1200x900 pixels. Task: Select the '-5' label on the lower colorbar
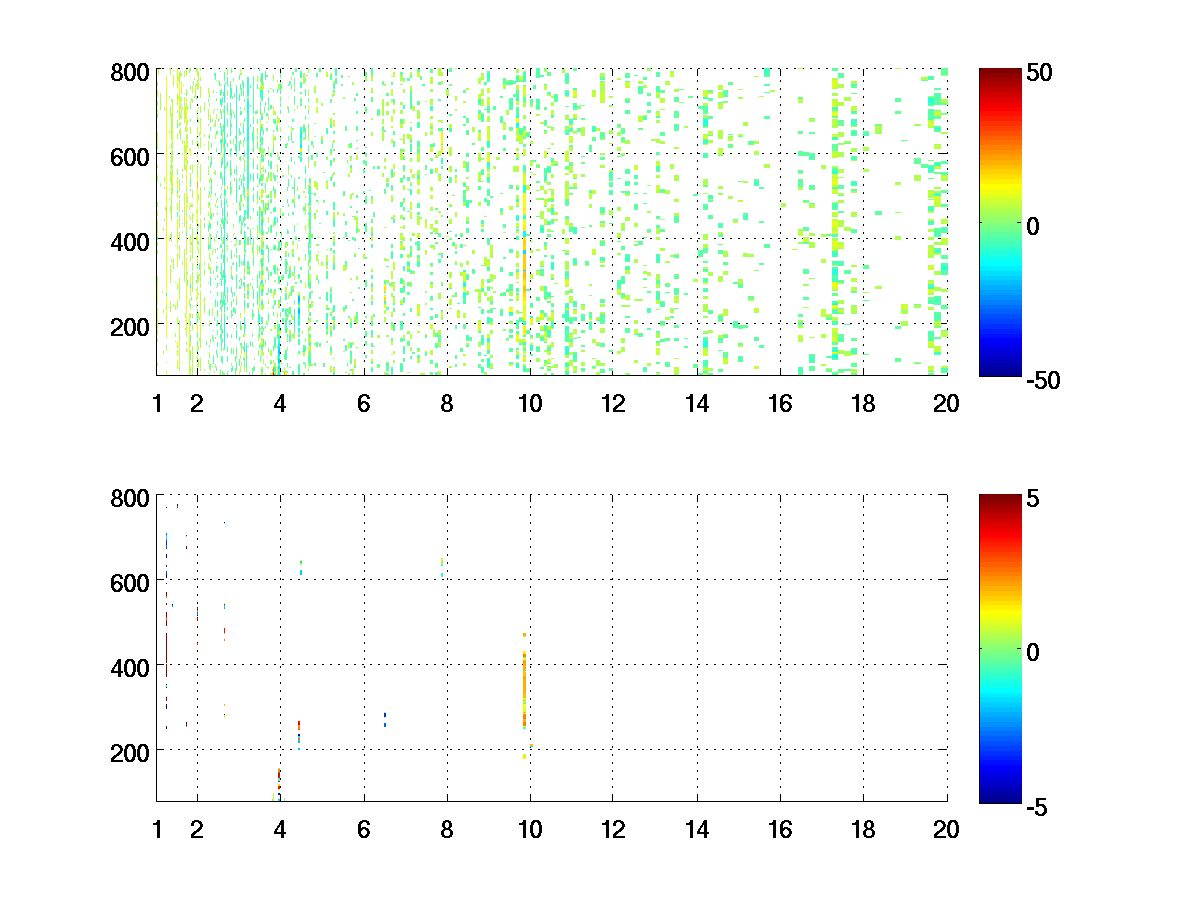click(1036, 806)
